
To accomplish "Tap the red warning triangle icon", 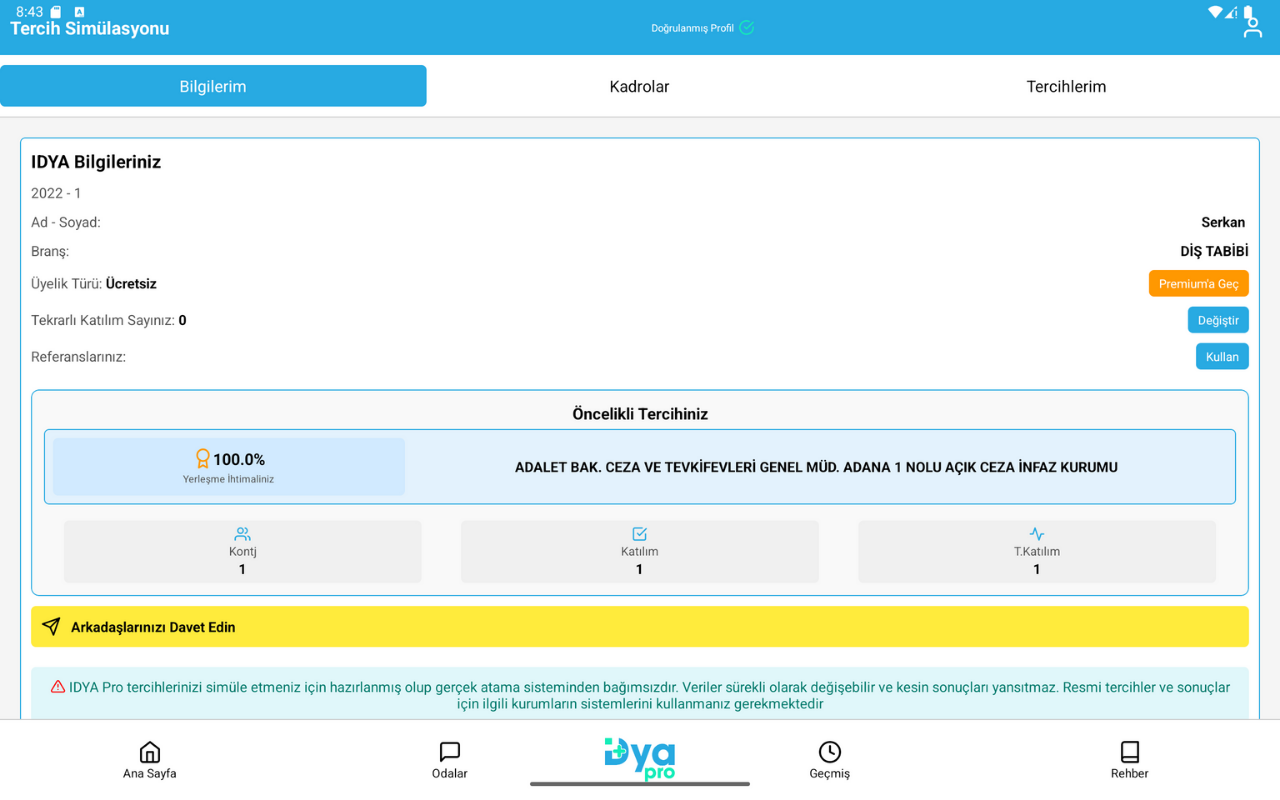I will [58, 687].
